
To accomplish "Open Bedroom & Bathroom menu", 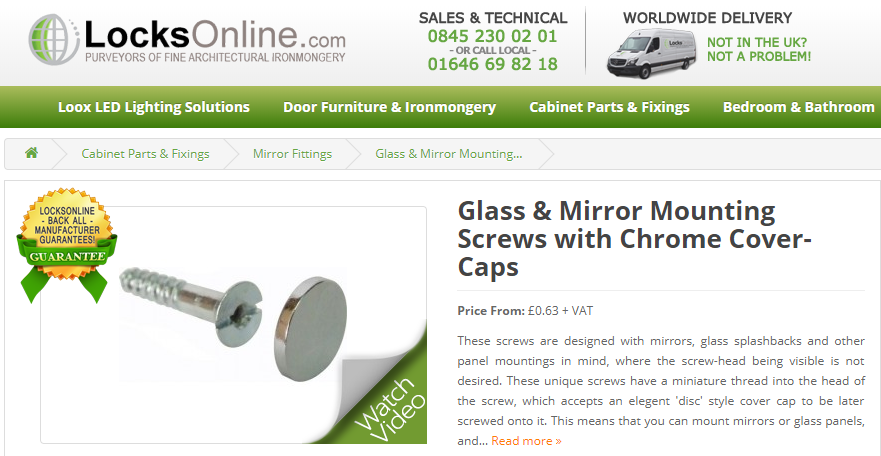I will 798,107.
